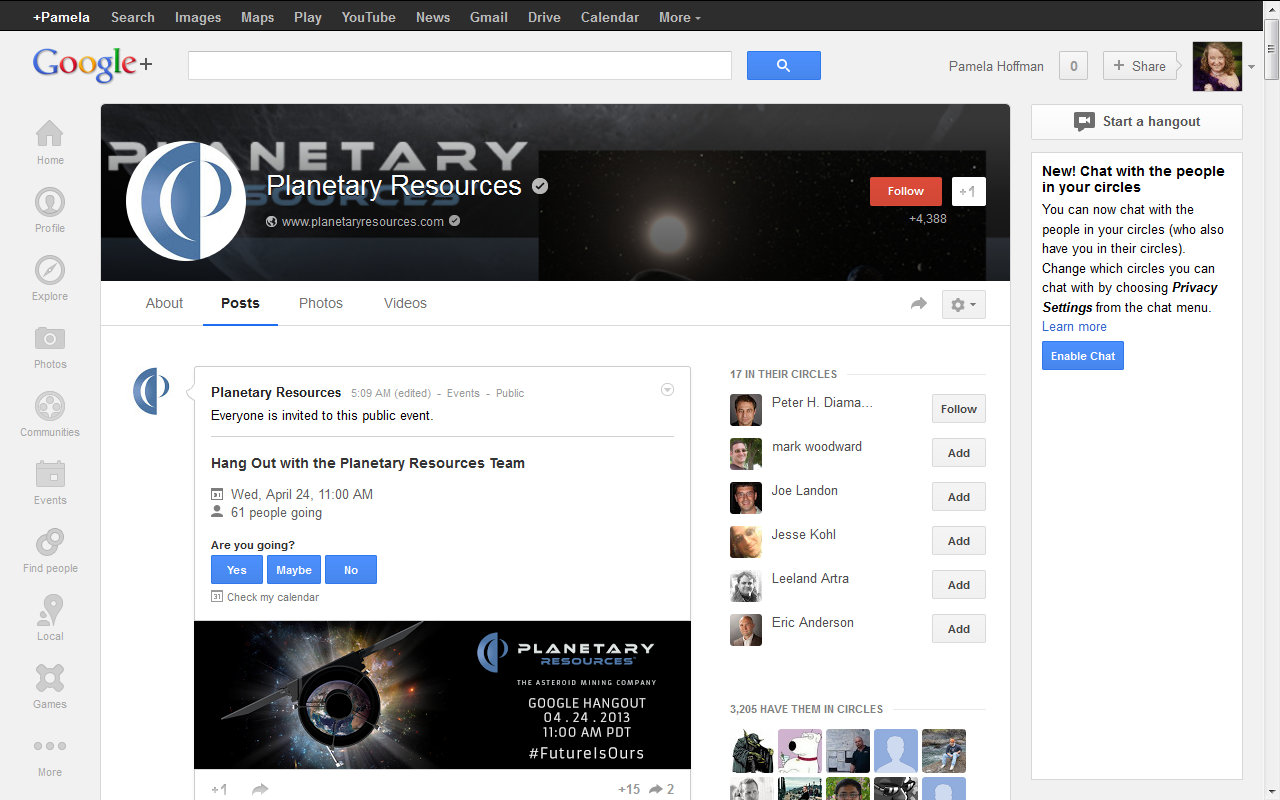
Task: Click the blue search magnifier button
Action: tap(784, 66)
